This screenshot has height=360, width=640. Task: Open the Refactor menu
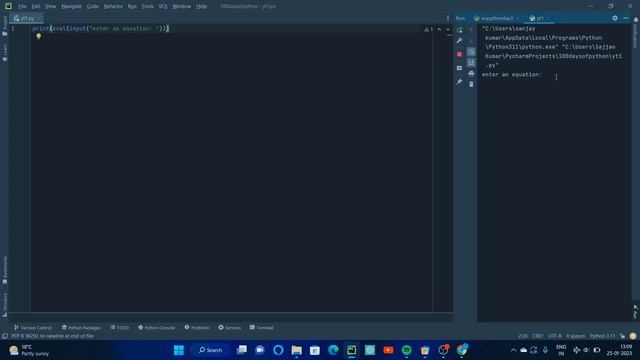tap(113, 7)
